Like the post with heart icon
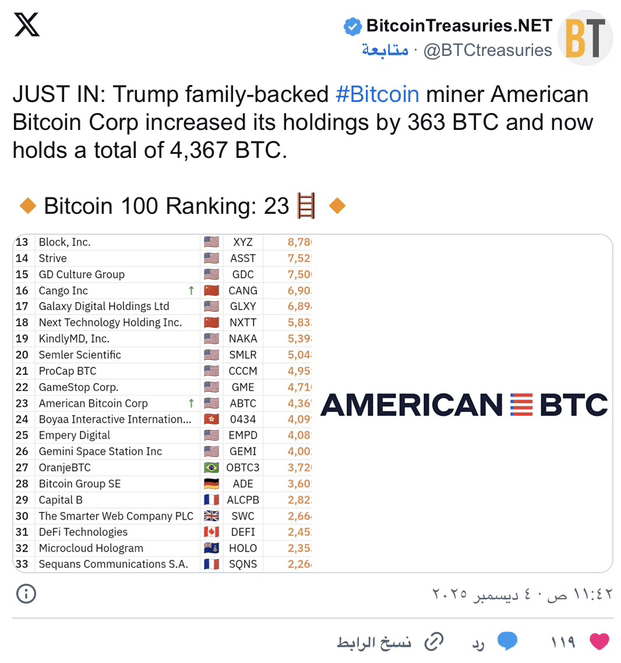This screenshot has width=621, height=663. click(x=599, y=641)
